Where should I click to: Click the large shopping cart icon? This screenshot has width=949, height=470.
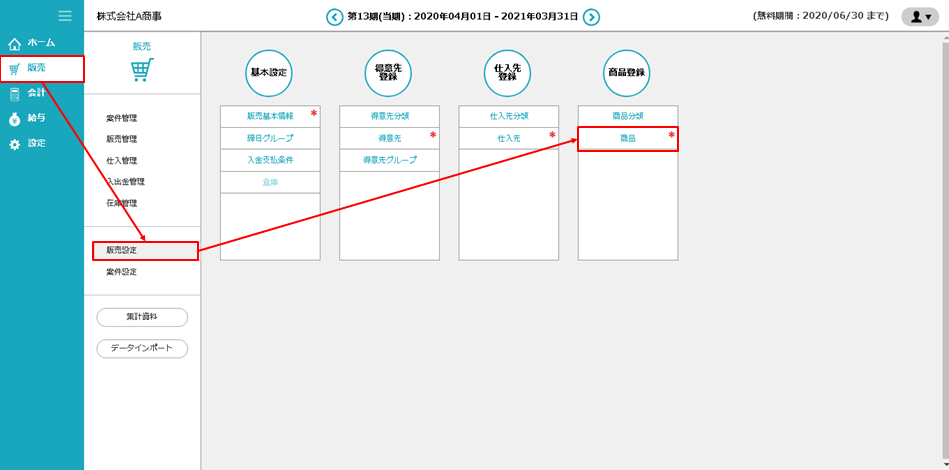click(142, 70)
